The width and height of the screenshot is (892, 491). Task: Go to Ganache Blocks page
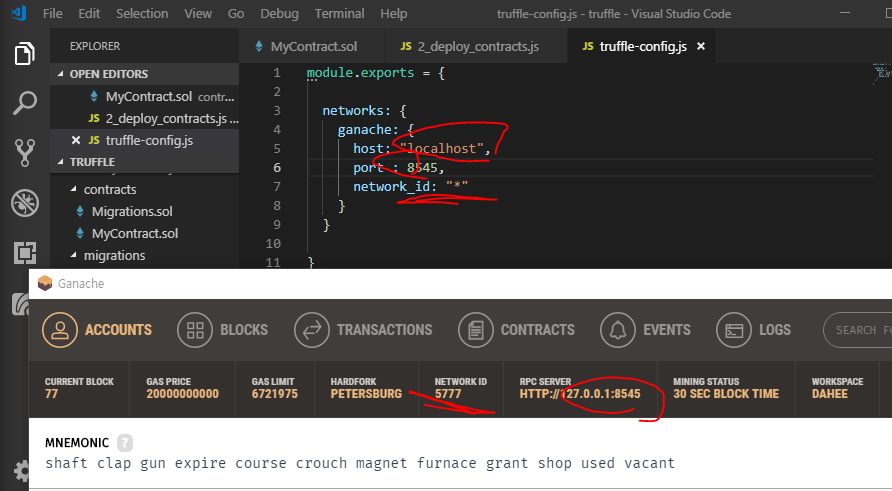[x=222, y=330]
